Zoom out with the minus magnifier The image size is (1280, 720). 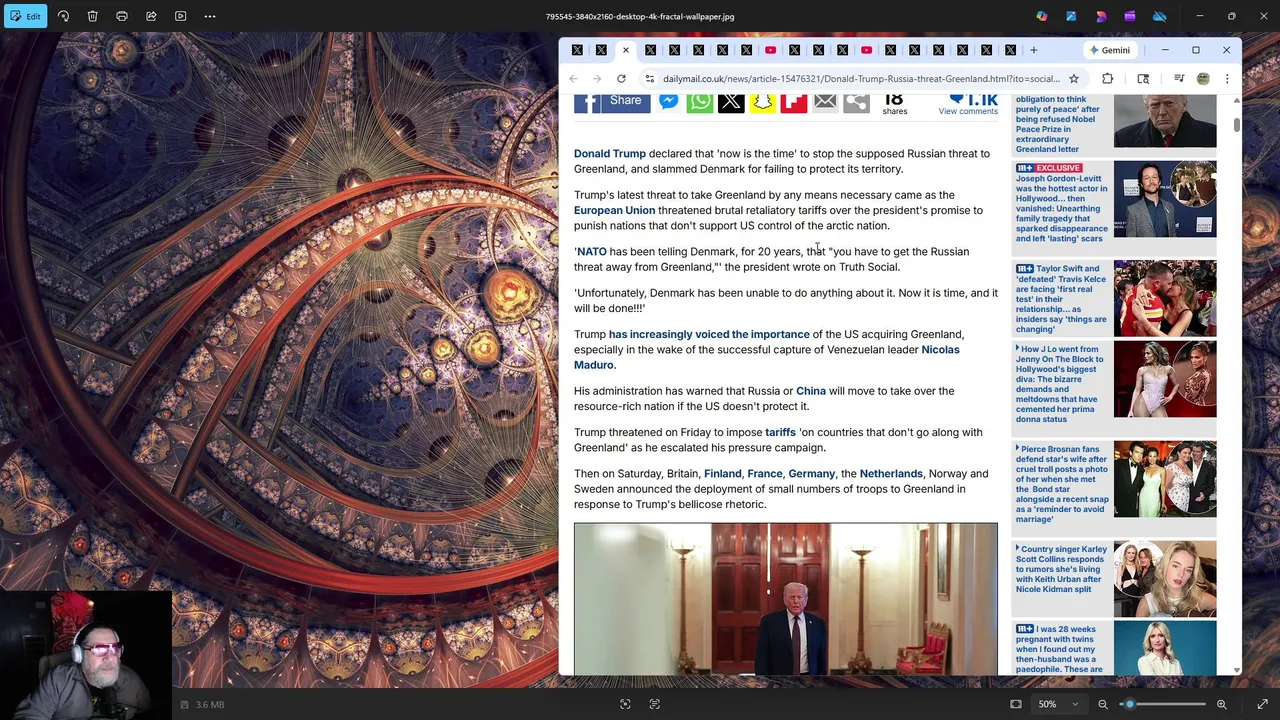(1103, 704)
